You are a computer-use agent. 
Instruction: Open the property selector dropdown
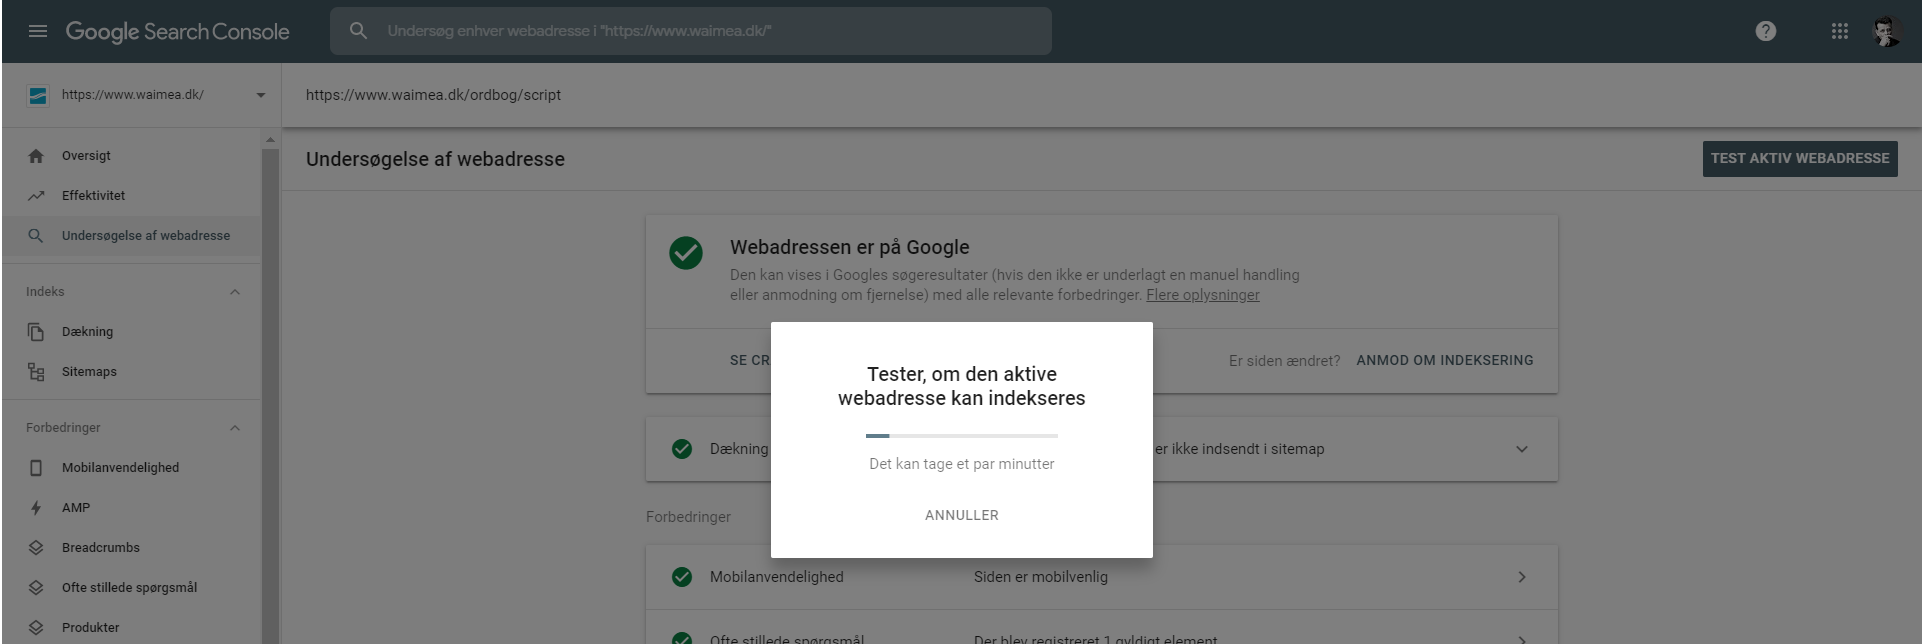(x=260, y=95)
